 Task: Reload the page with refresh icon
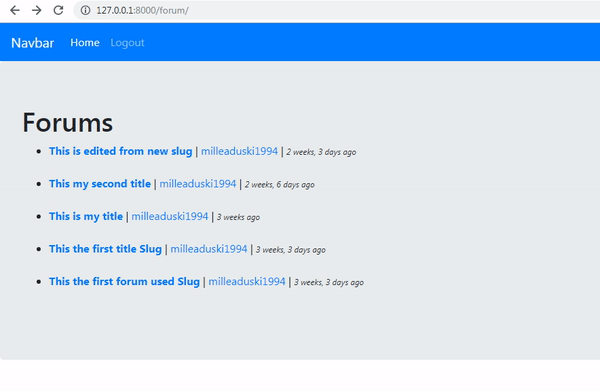pyautogui.click(x=58, y=10)
